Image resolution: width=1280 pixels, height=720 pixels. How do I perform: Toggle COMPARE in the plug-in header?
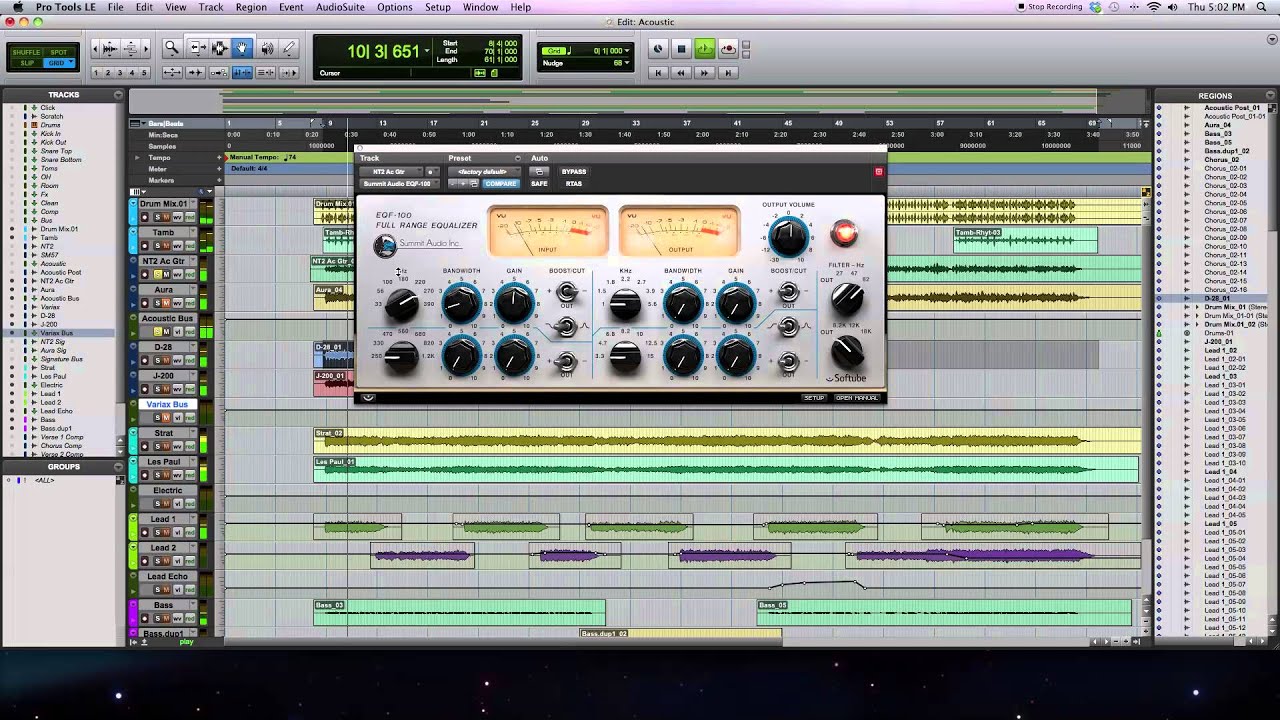pos(501,184)
